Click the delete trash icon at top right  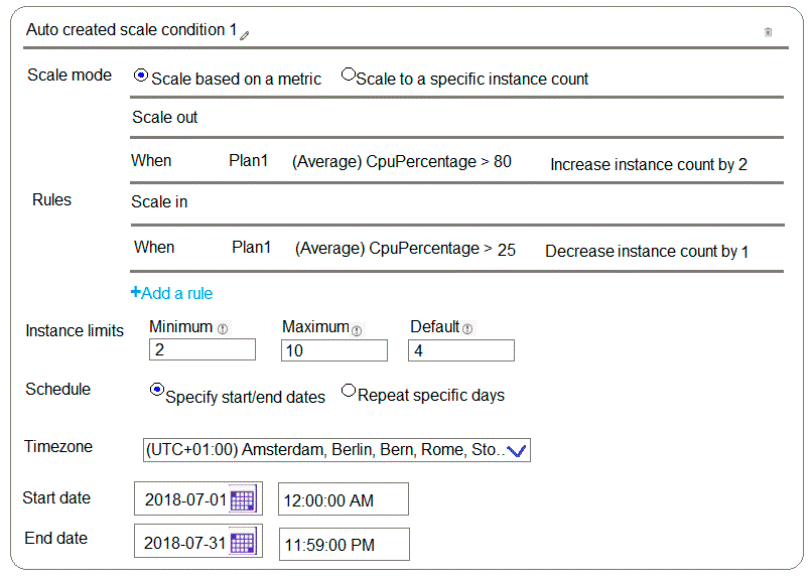[768, 32]
